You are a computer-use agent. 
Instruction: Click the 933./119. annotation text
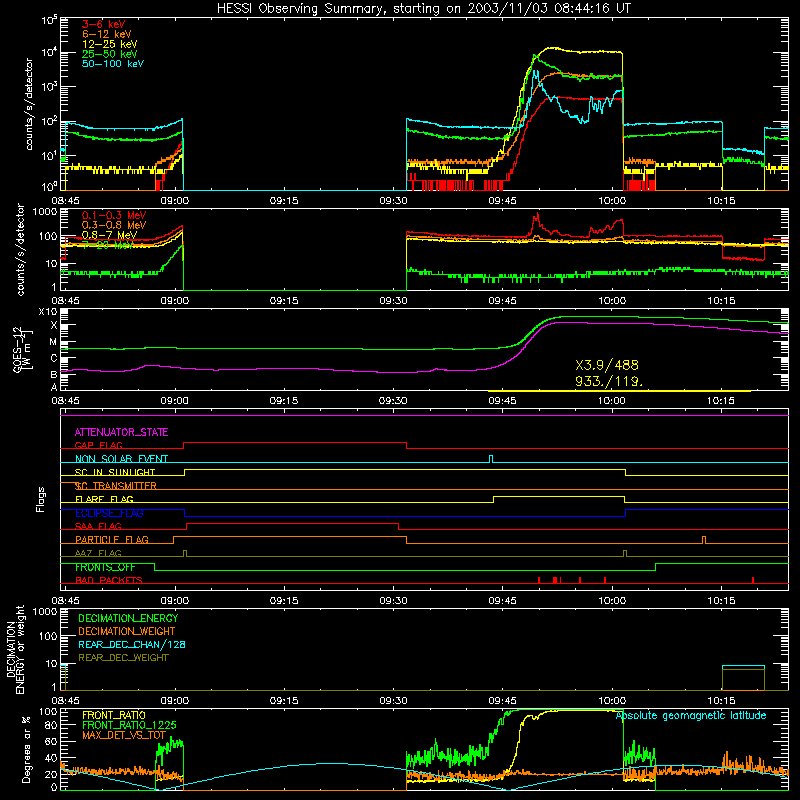coord(609,381)
